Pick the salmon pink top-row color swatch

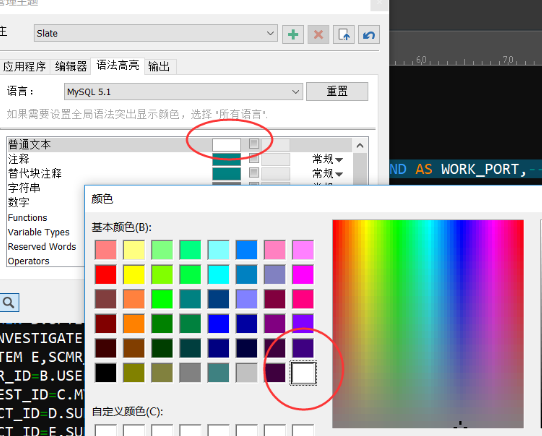[x=105, y=250]
